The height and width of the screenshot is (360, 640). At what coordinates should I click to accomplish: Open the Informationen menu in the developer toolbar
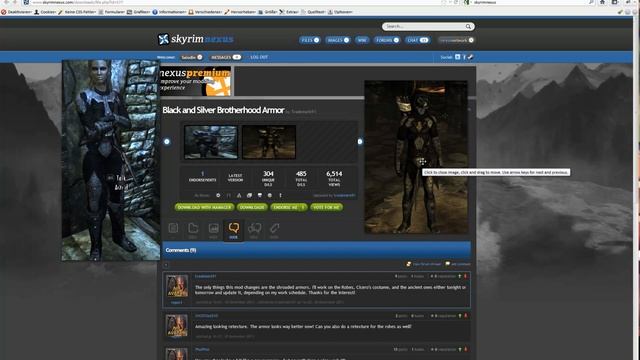(x=169, y=12)
